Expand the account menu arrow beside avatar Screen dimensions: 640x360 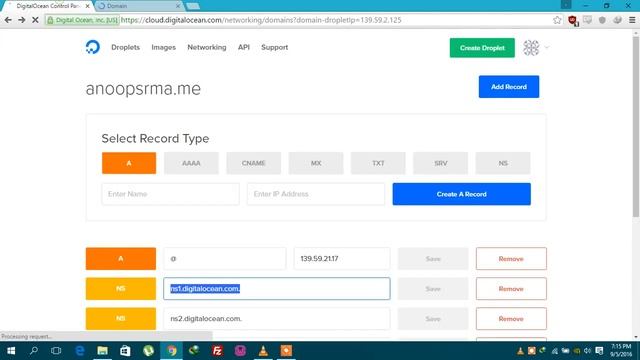(x=547, y=47)
